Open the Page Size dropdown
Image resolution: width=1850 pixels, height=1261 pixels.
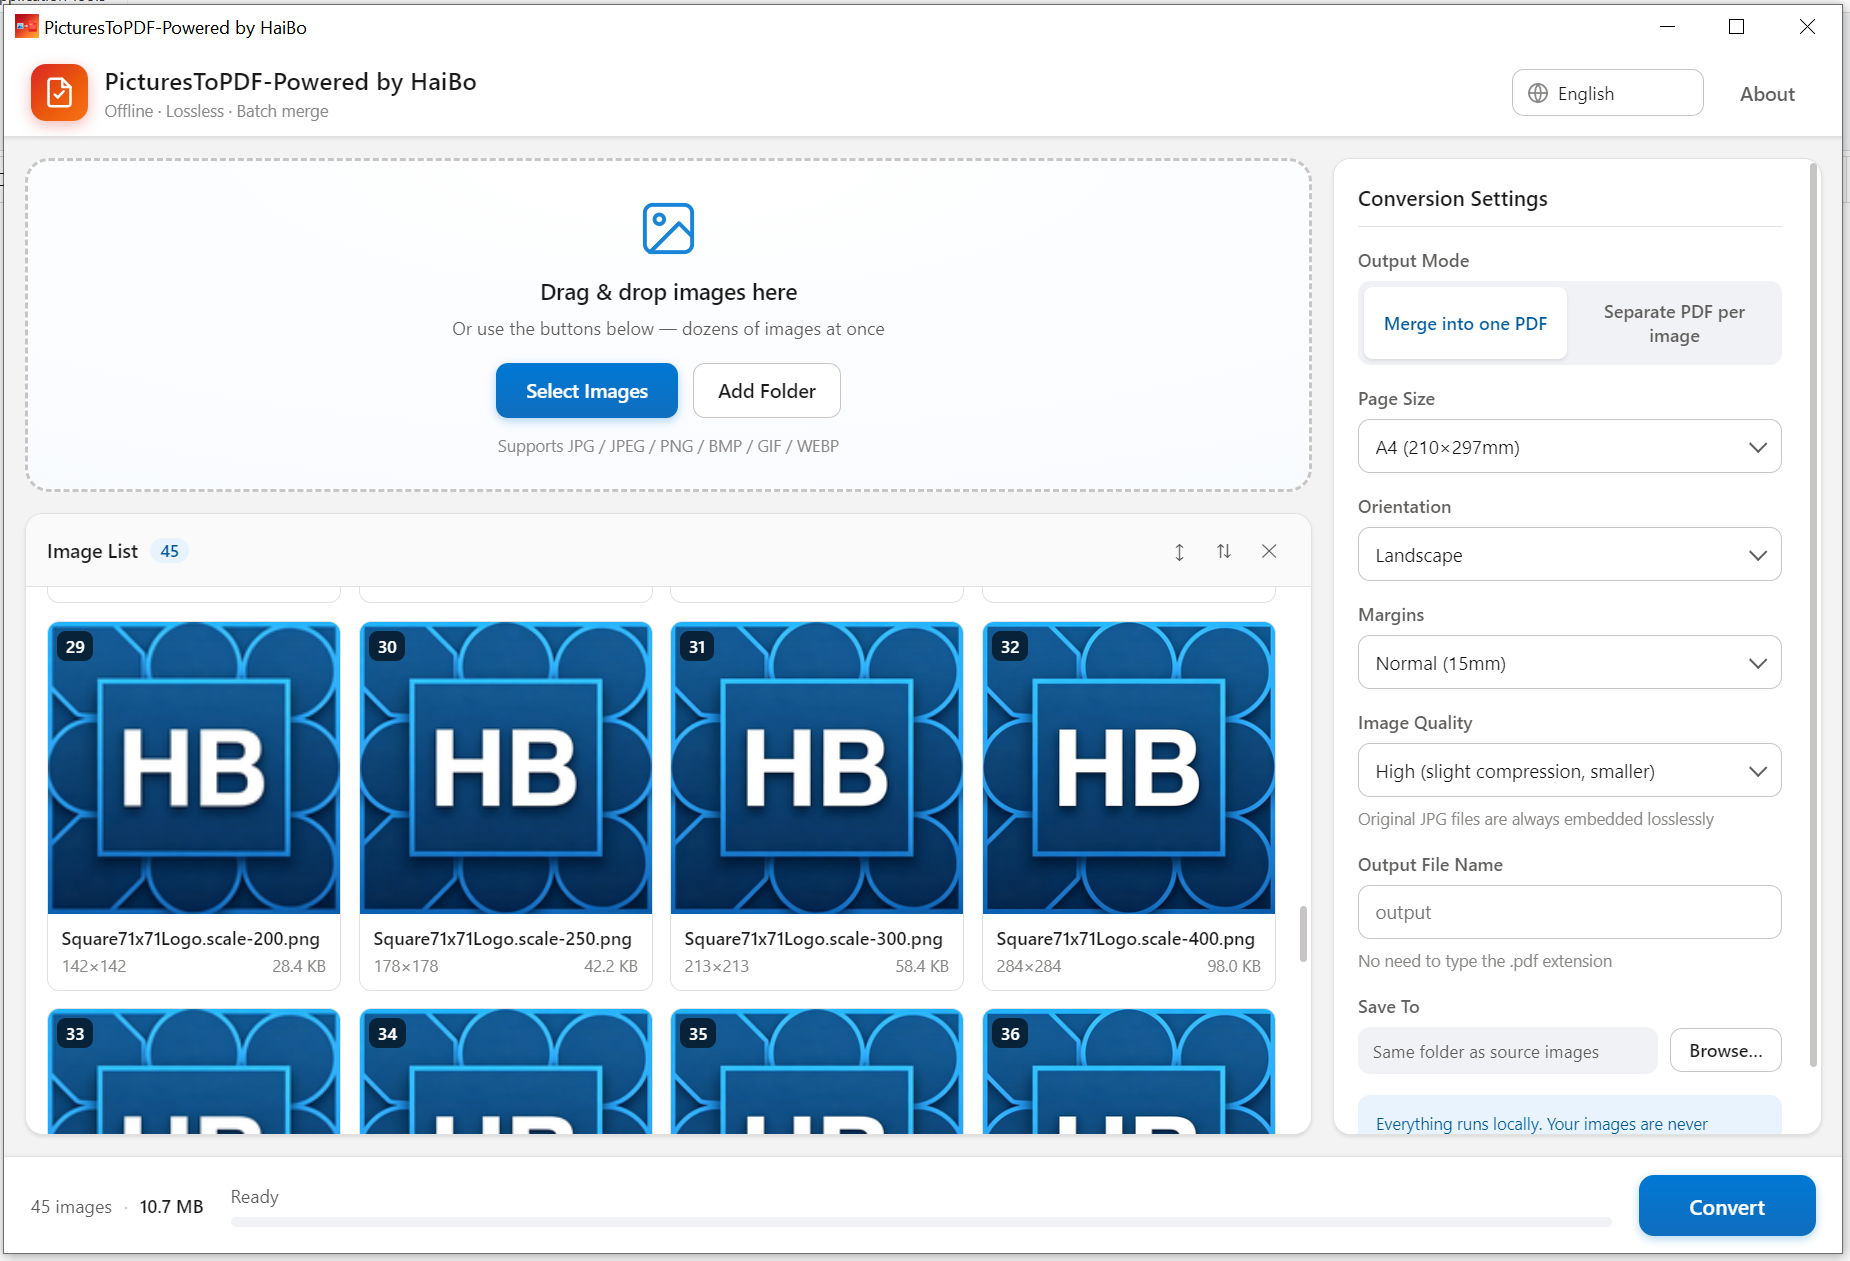(1569, 447)
